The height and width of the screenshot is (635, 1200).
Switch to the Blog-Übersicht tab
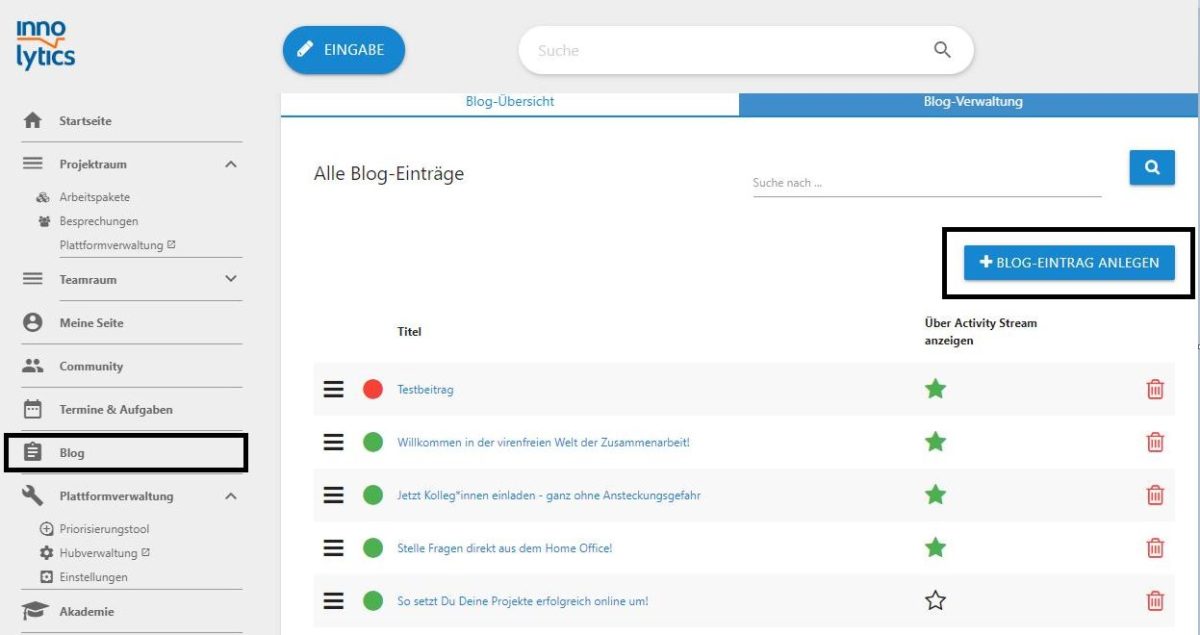click(x=508, y=101)
